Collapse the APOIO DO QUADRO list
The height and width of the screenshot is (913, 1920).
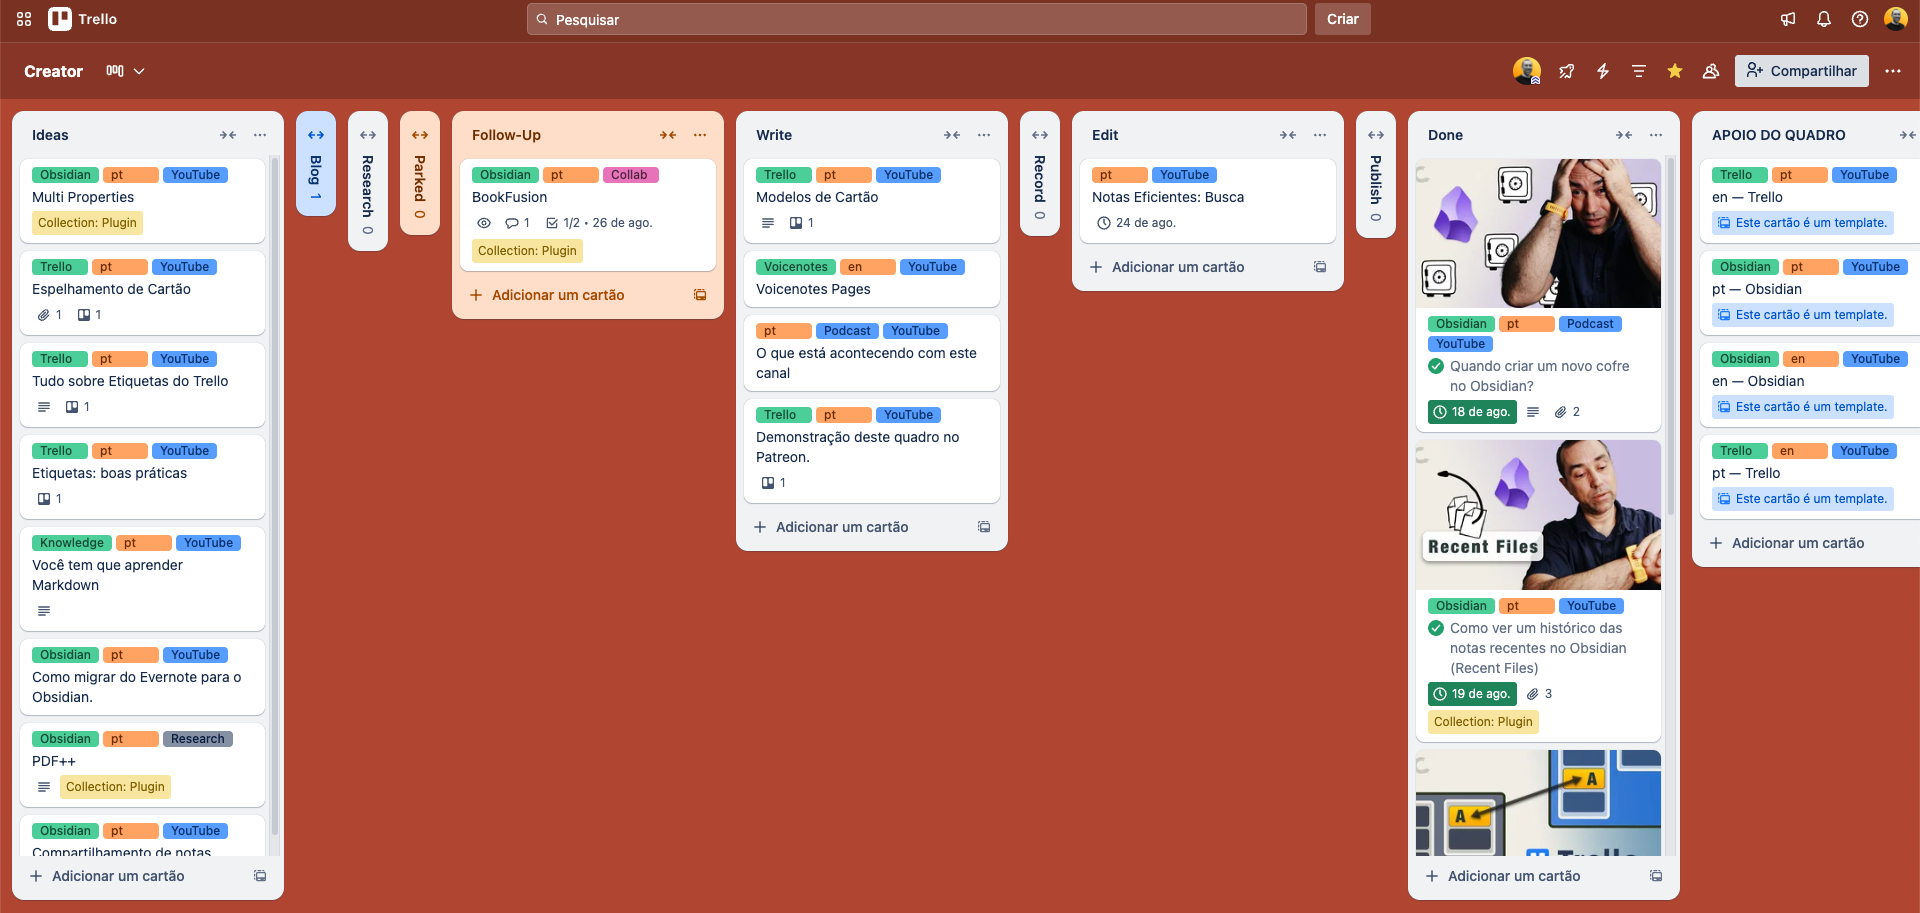pos(1908,135)
